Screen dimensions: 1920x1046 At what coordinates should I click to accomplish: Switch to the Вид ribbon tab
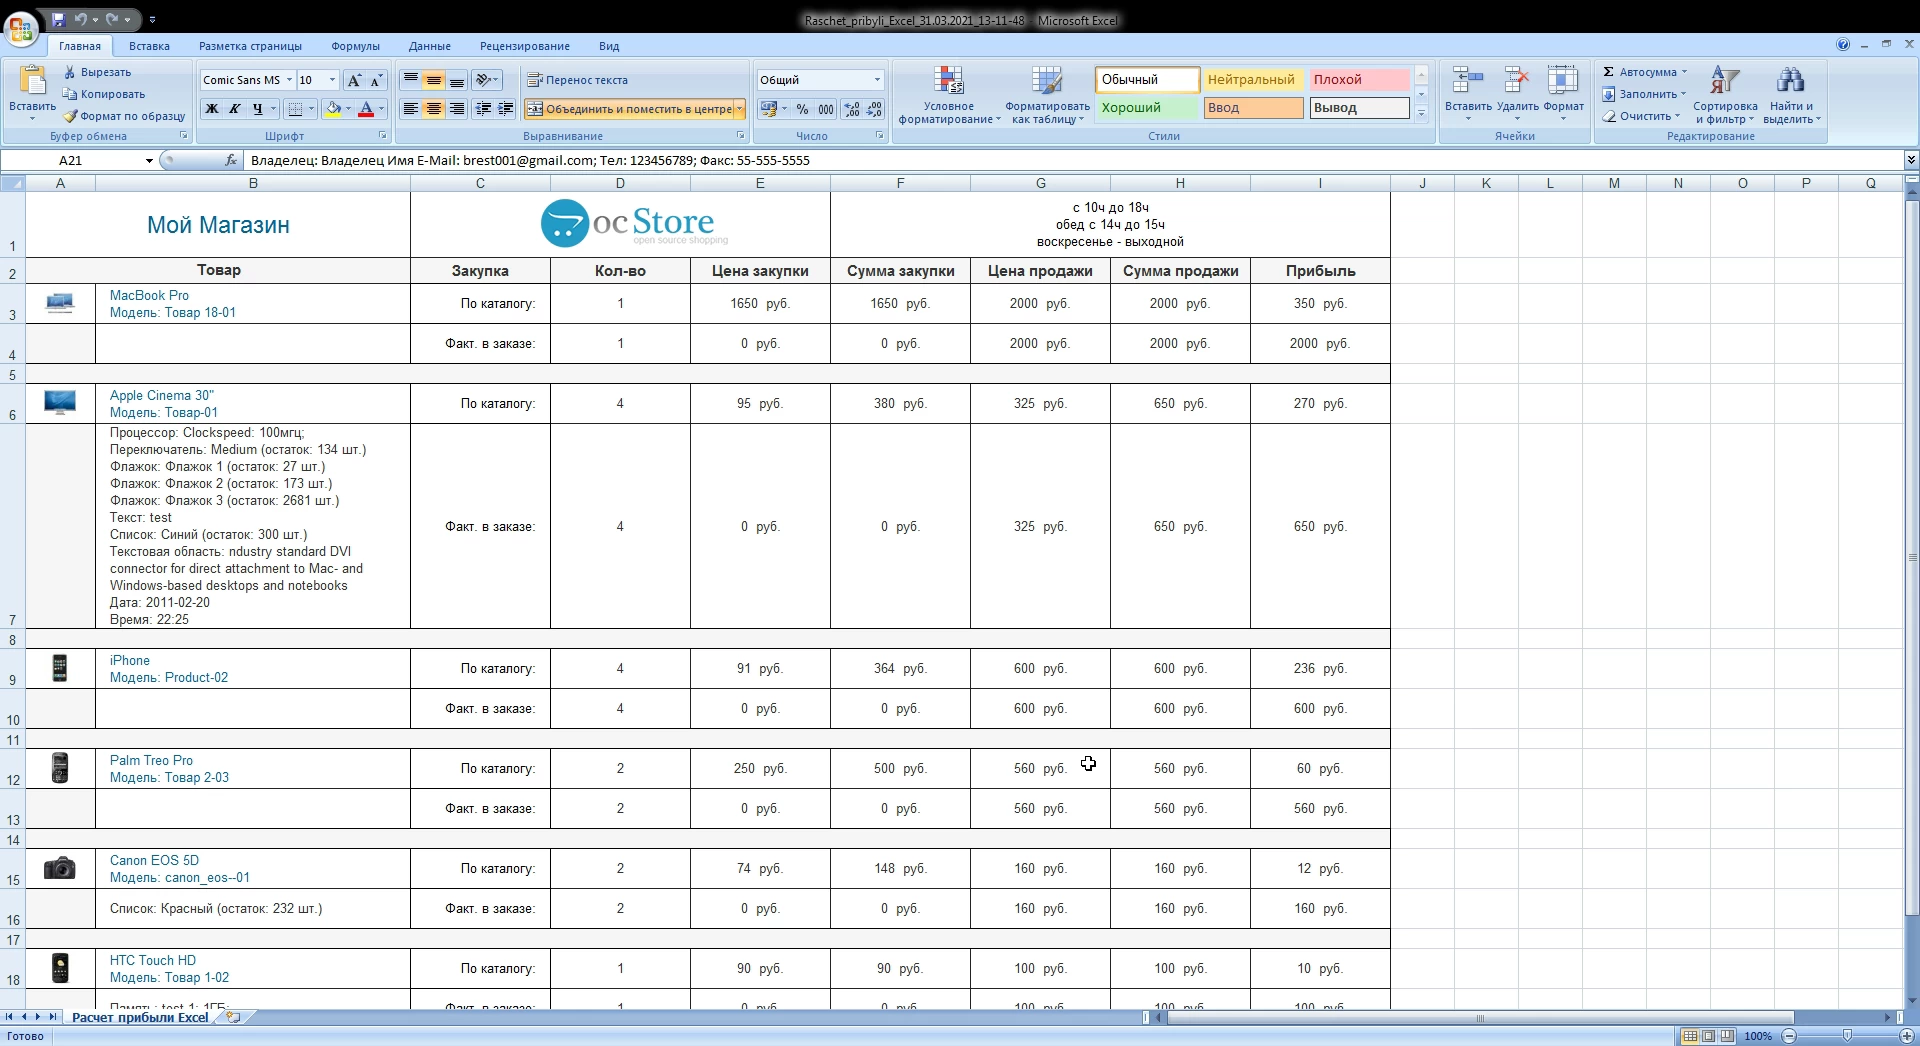(x=609, y=46)
